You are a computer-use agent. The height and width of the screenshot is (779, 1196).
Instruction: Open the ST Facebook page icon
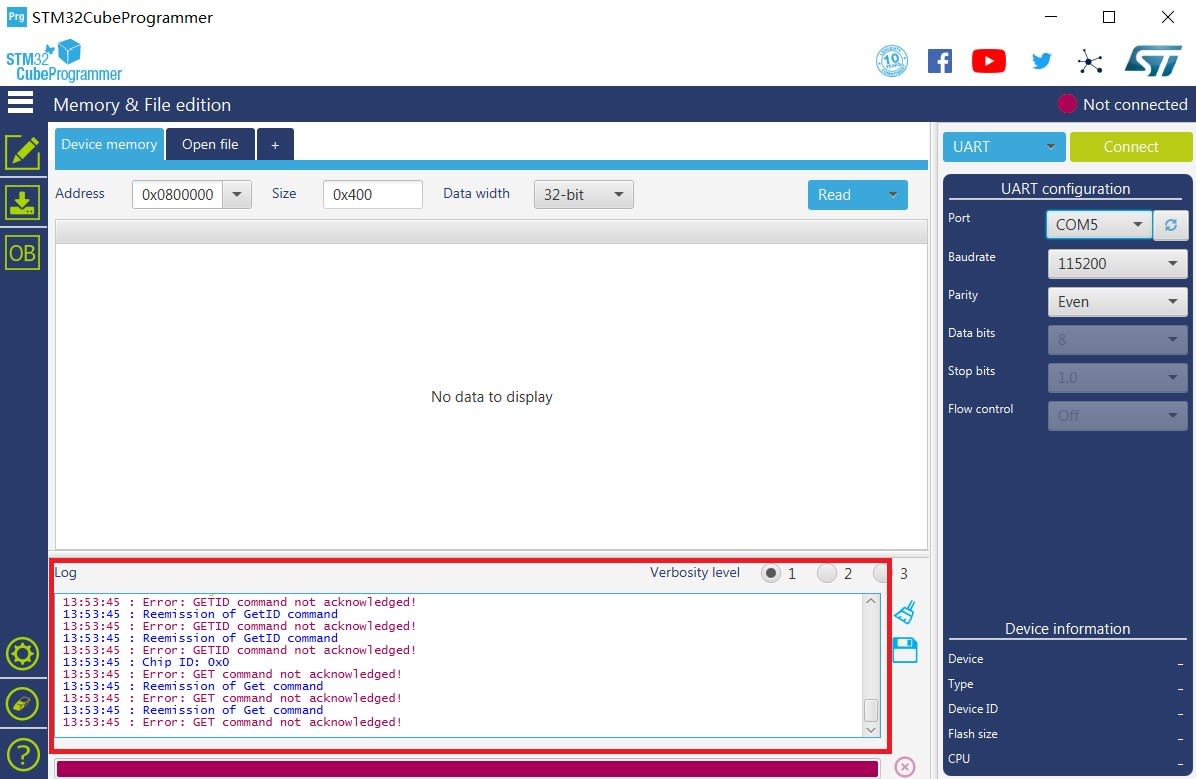940,61
